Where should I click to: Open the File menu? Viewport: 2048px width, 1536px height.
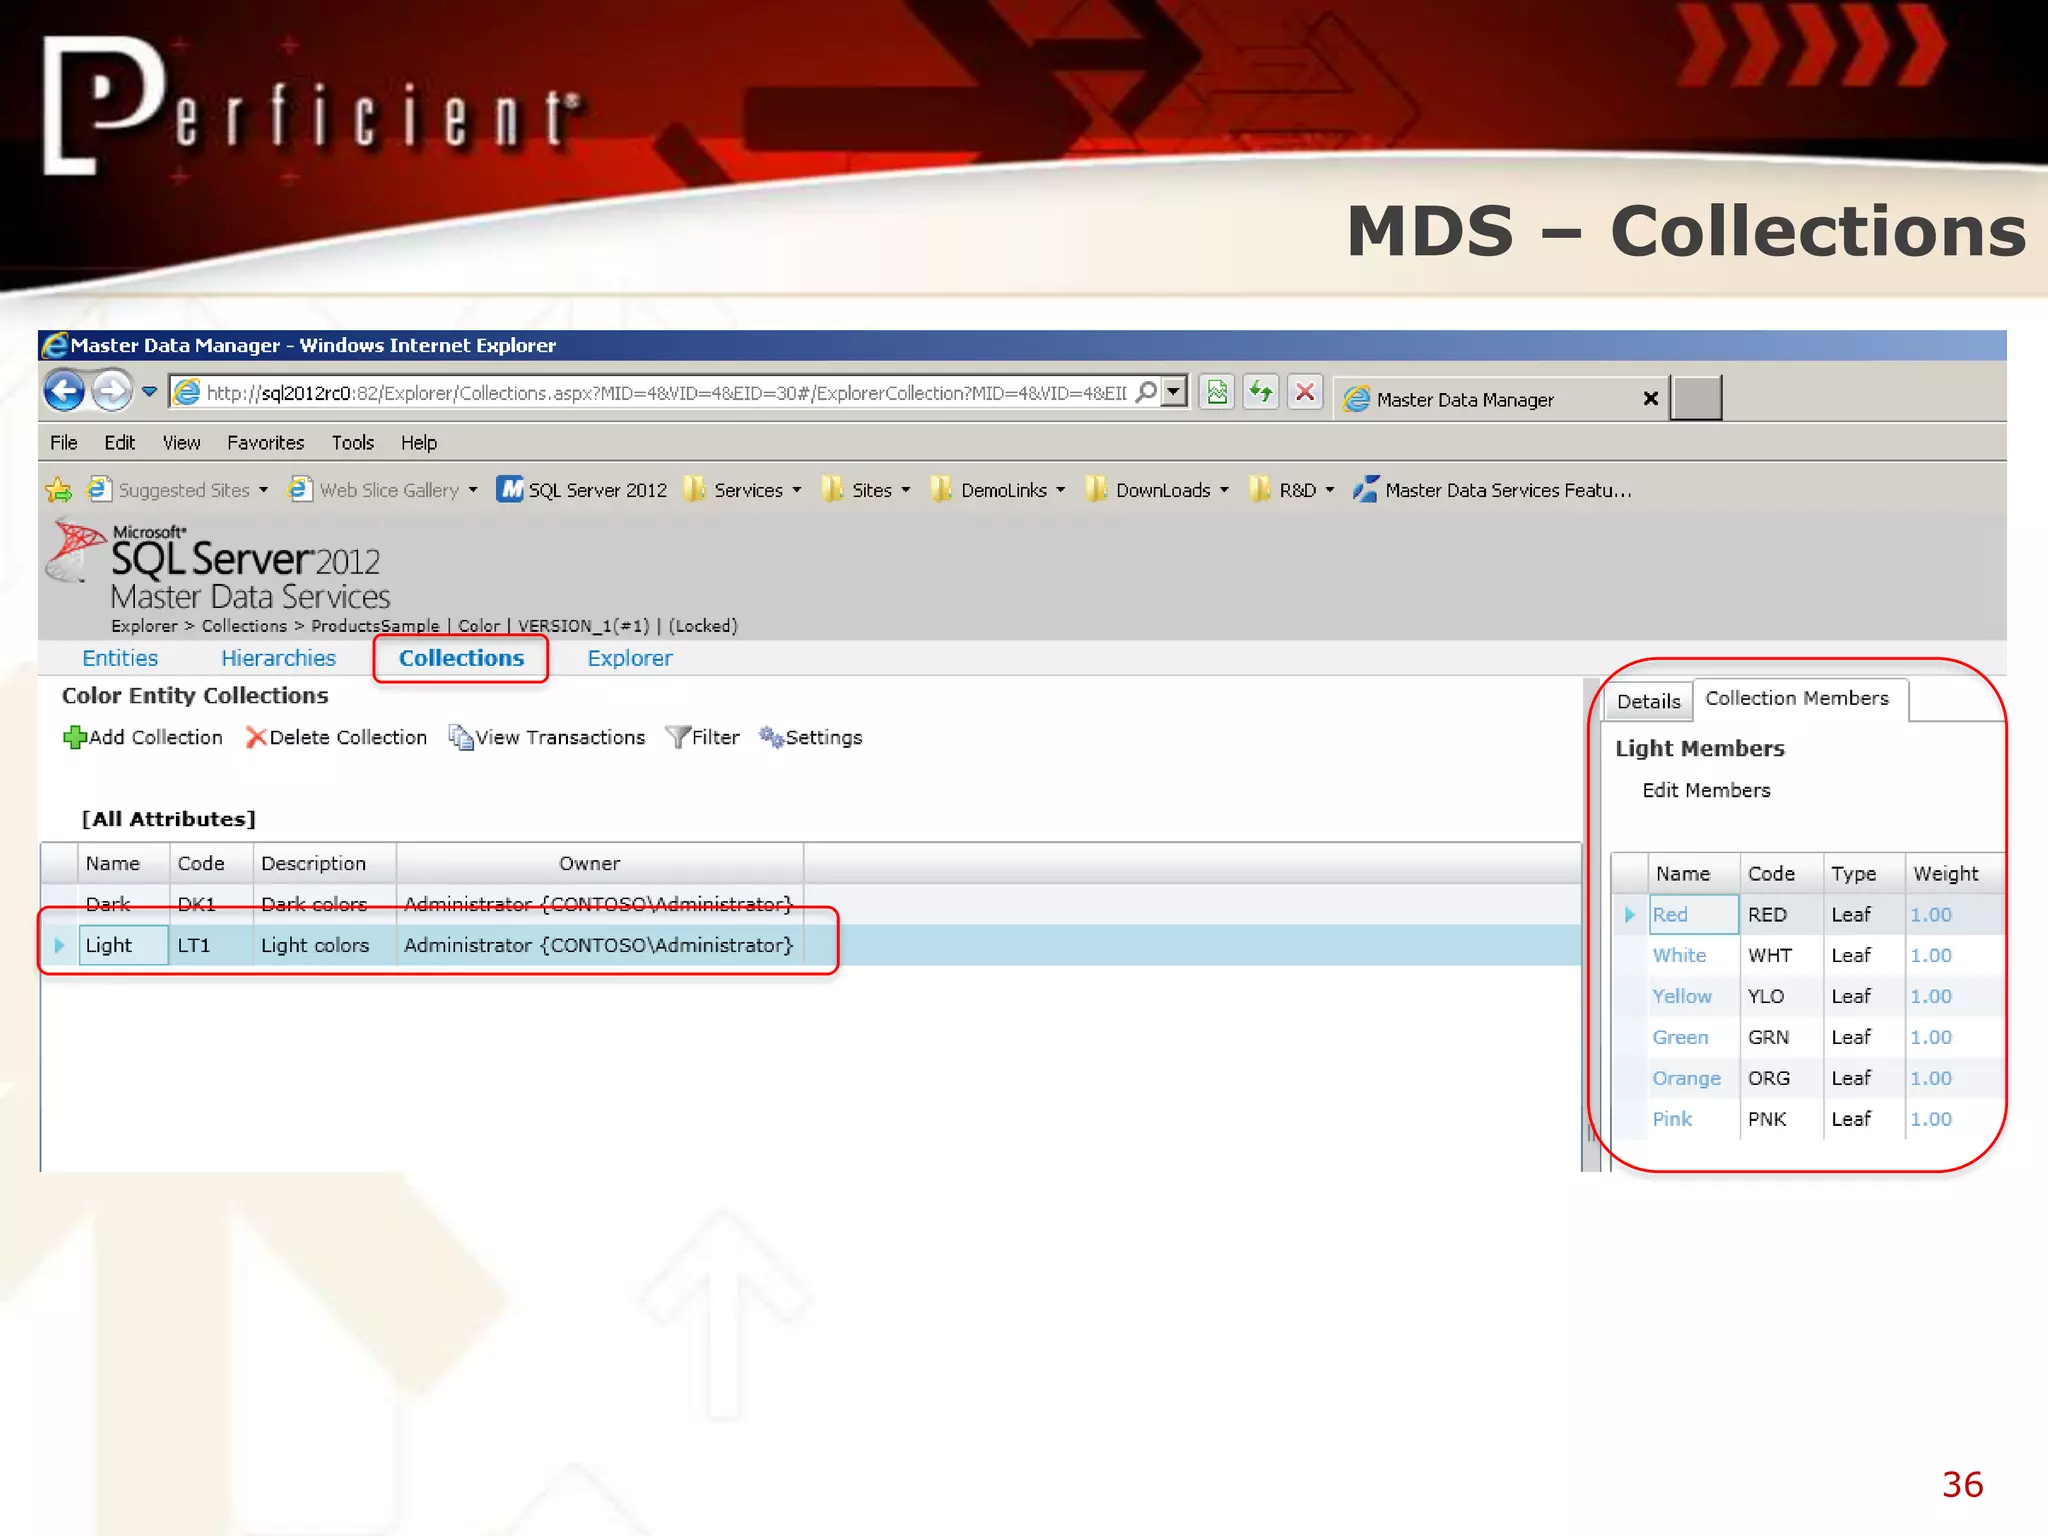(x=64, y=443)
